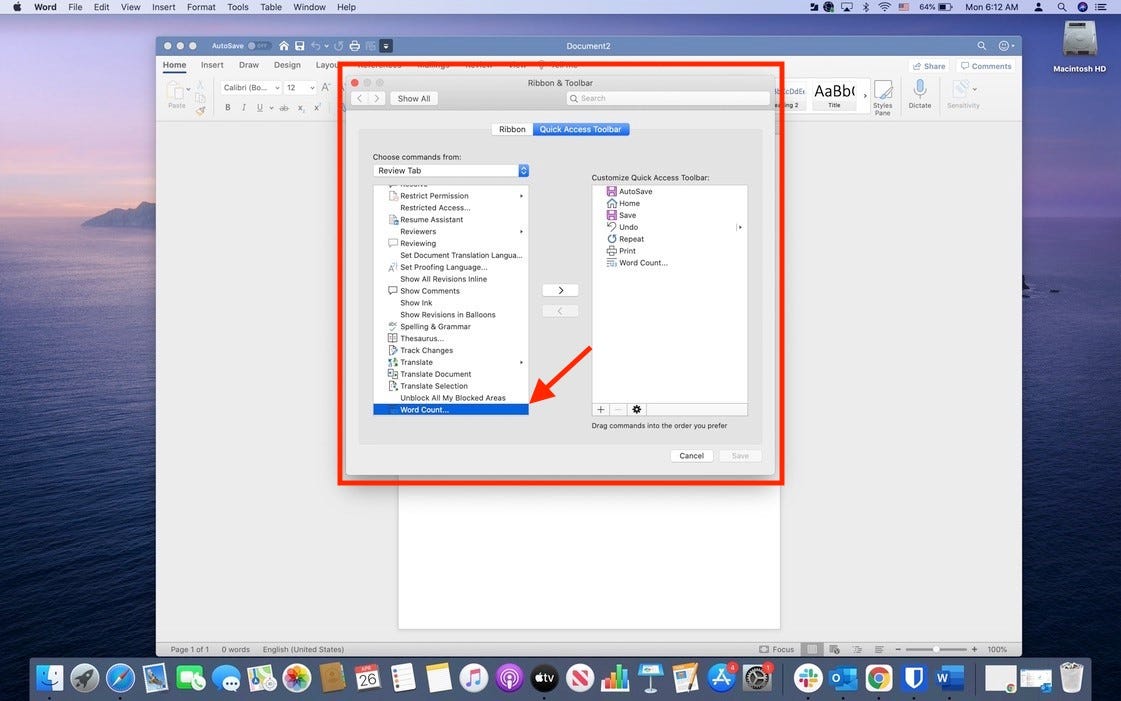This screenshot has width=1121, height=701.
Task: Open Google Chrome from the Dock
Action: point(879,677)
